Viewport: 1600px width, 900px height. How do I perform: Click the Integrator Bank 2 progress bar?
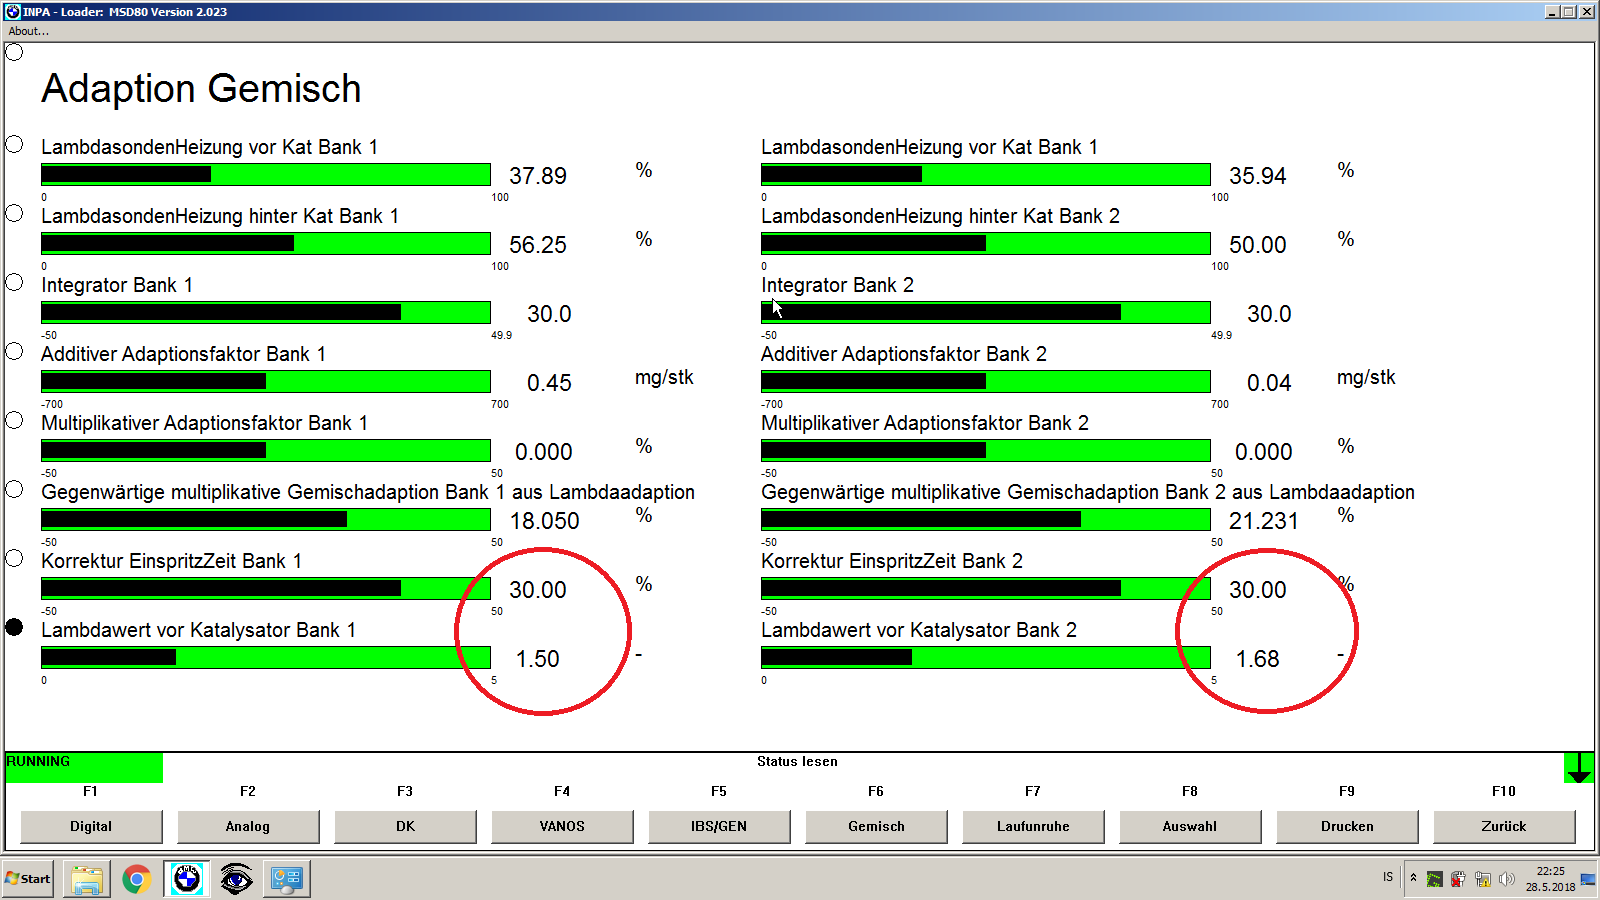[985, 312]
